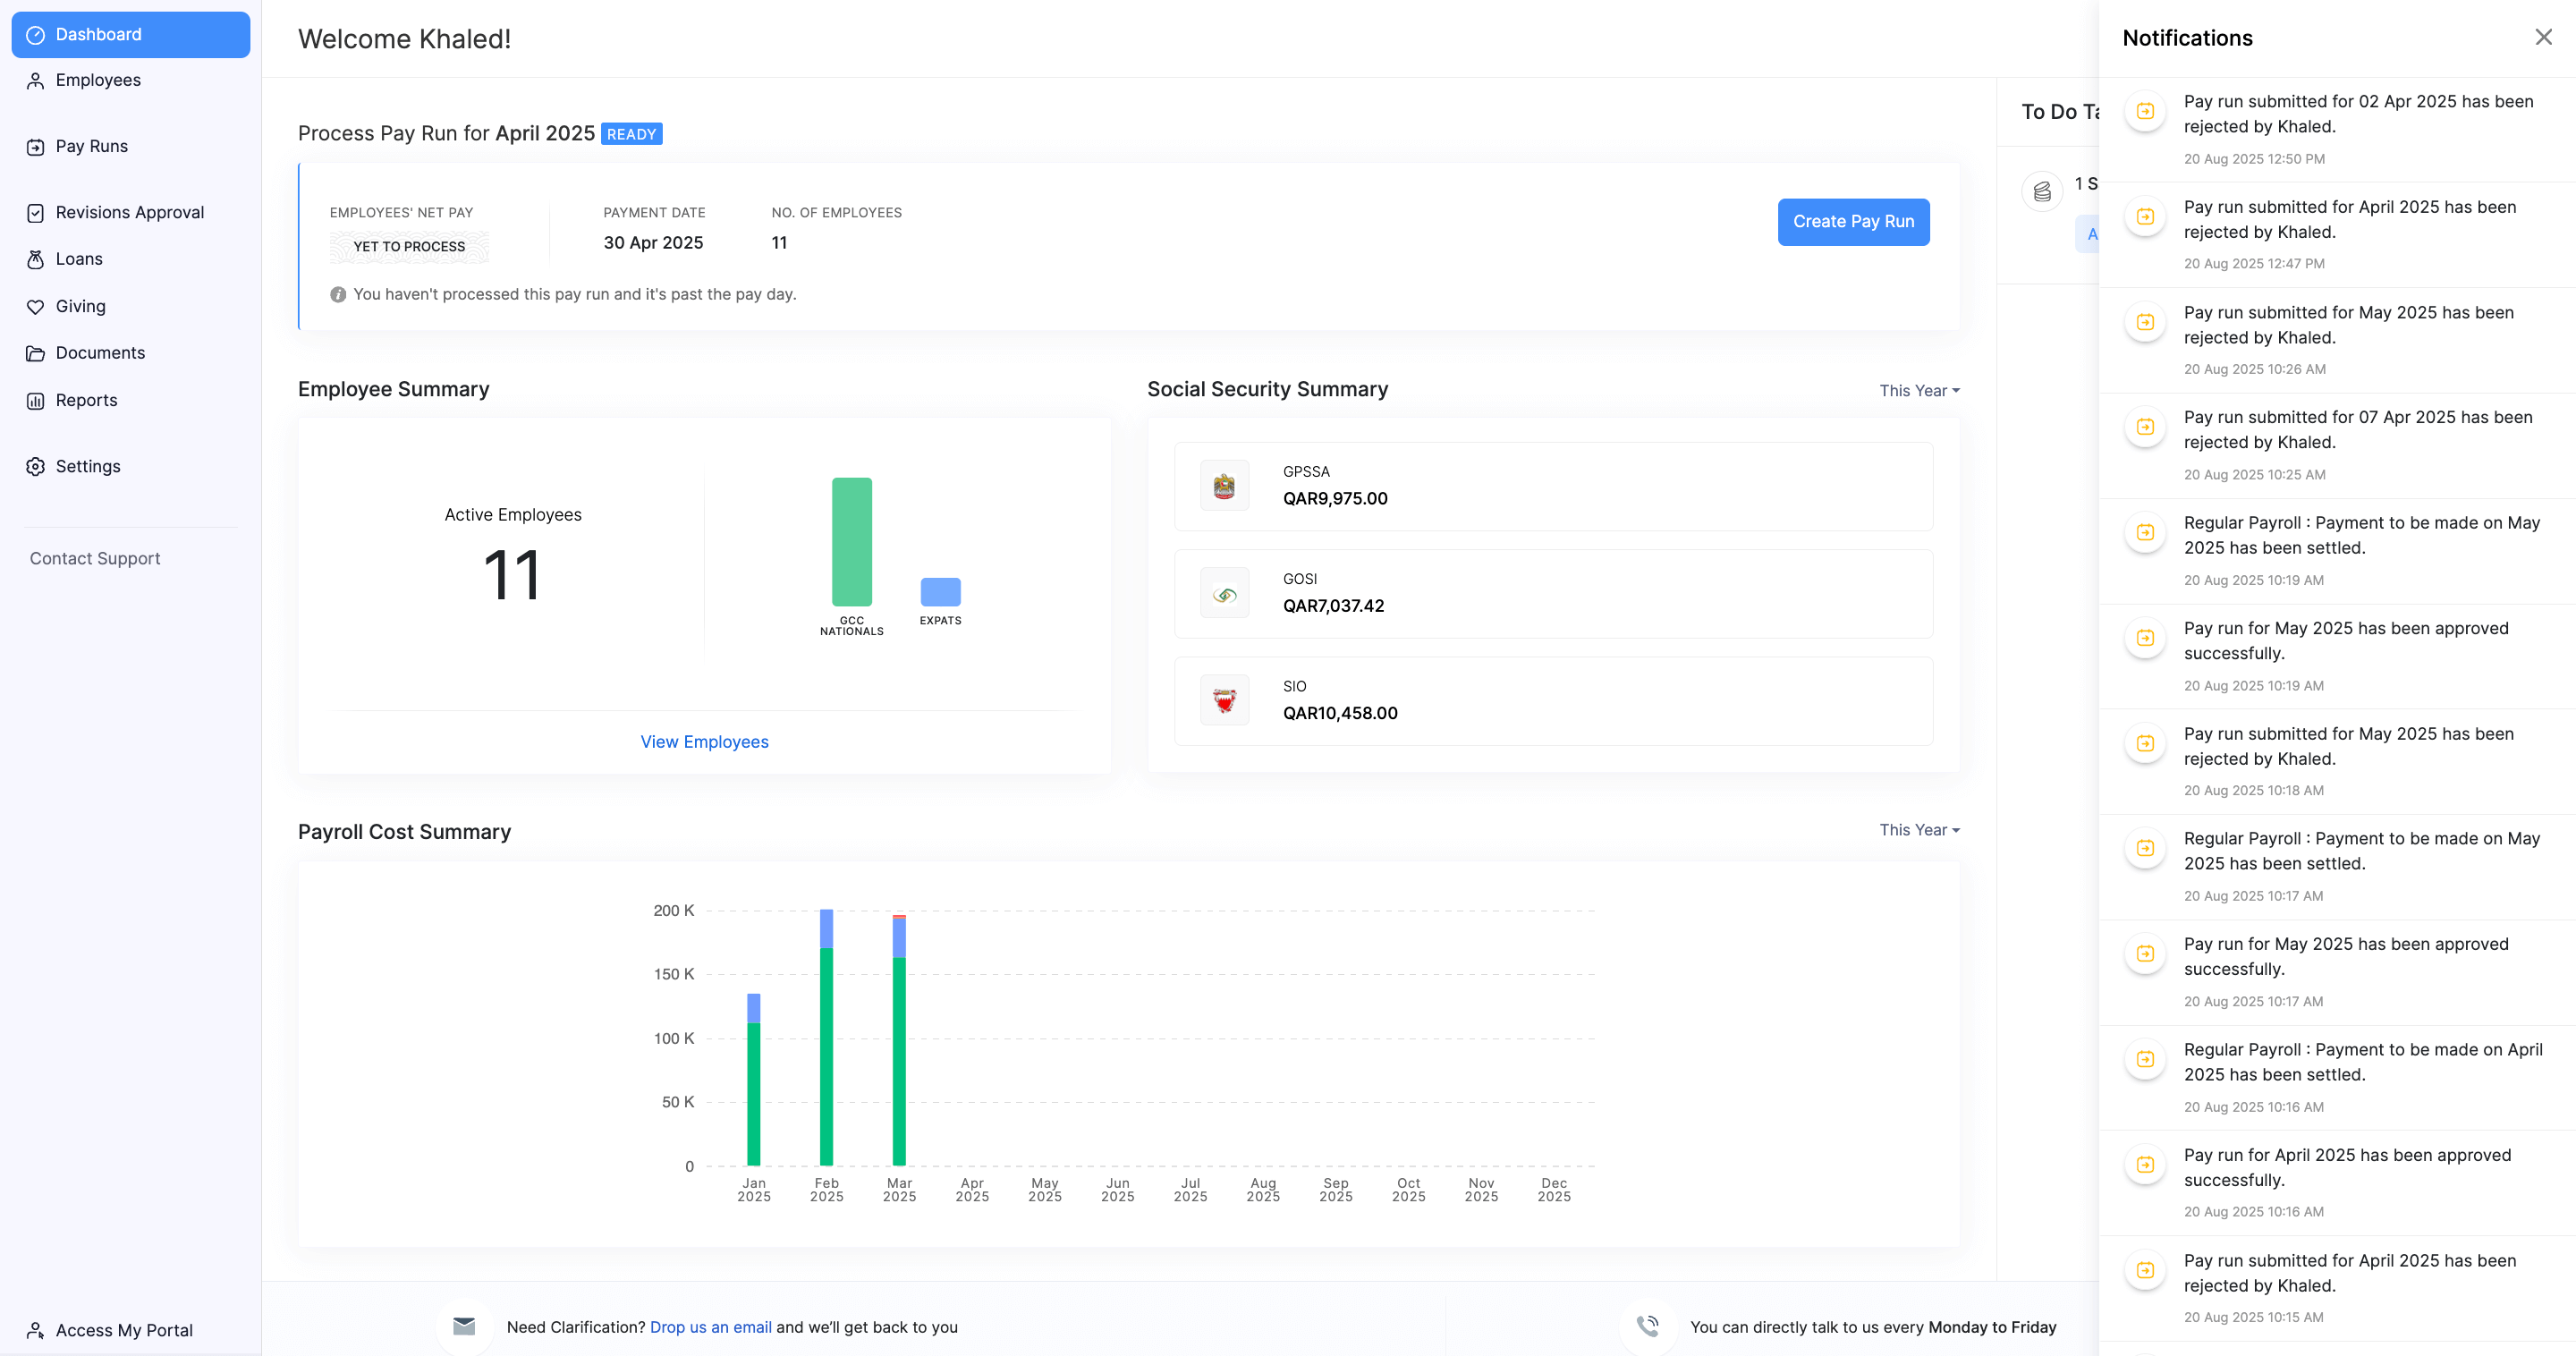This screenshot has width=2576, height=1356.
Task: Click the GPSSA emblem icon
Action: (x=1224, y=486)
